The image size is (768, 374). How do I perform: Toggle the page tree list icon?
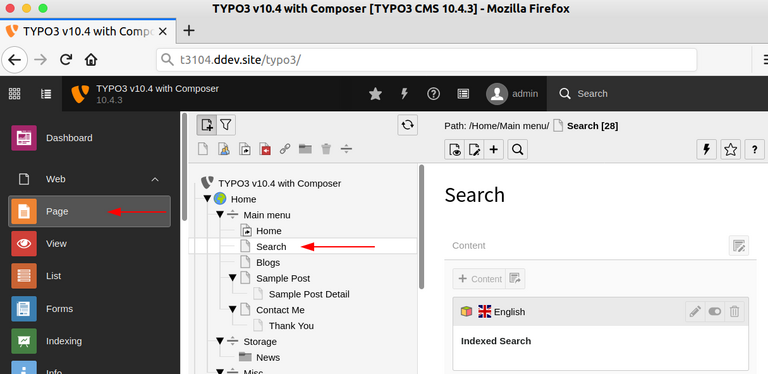(46, 94)
